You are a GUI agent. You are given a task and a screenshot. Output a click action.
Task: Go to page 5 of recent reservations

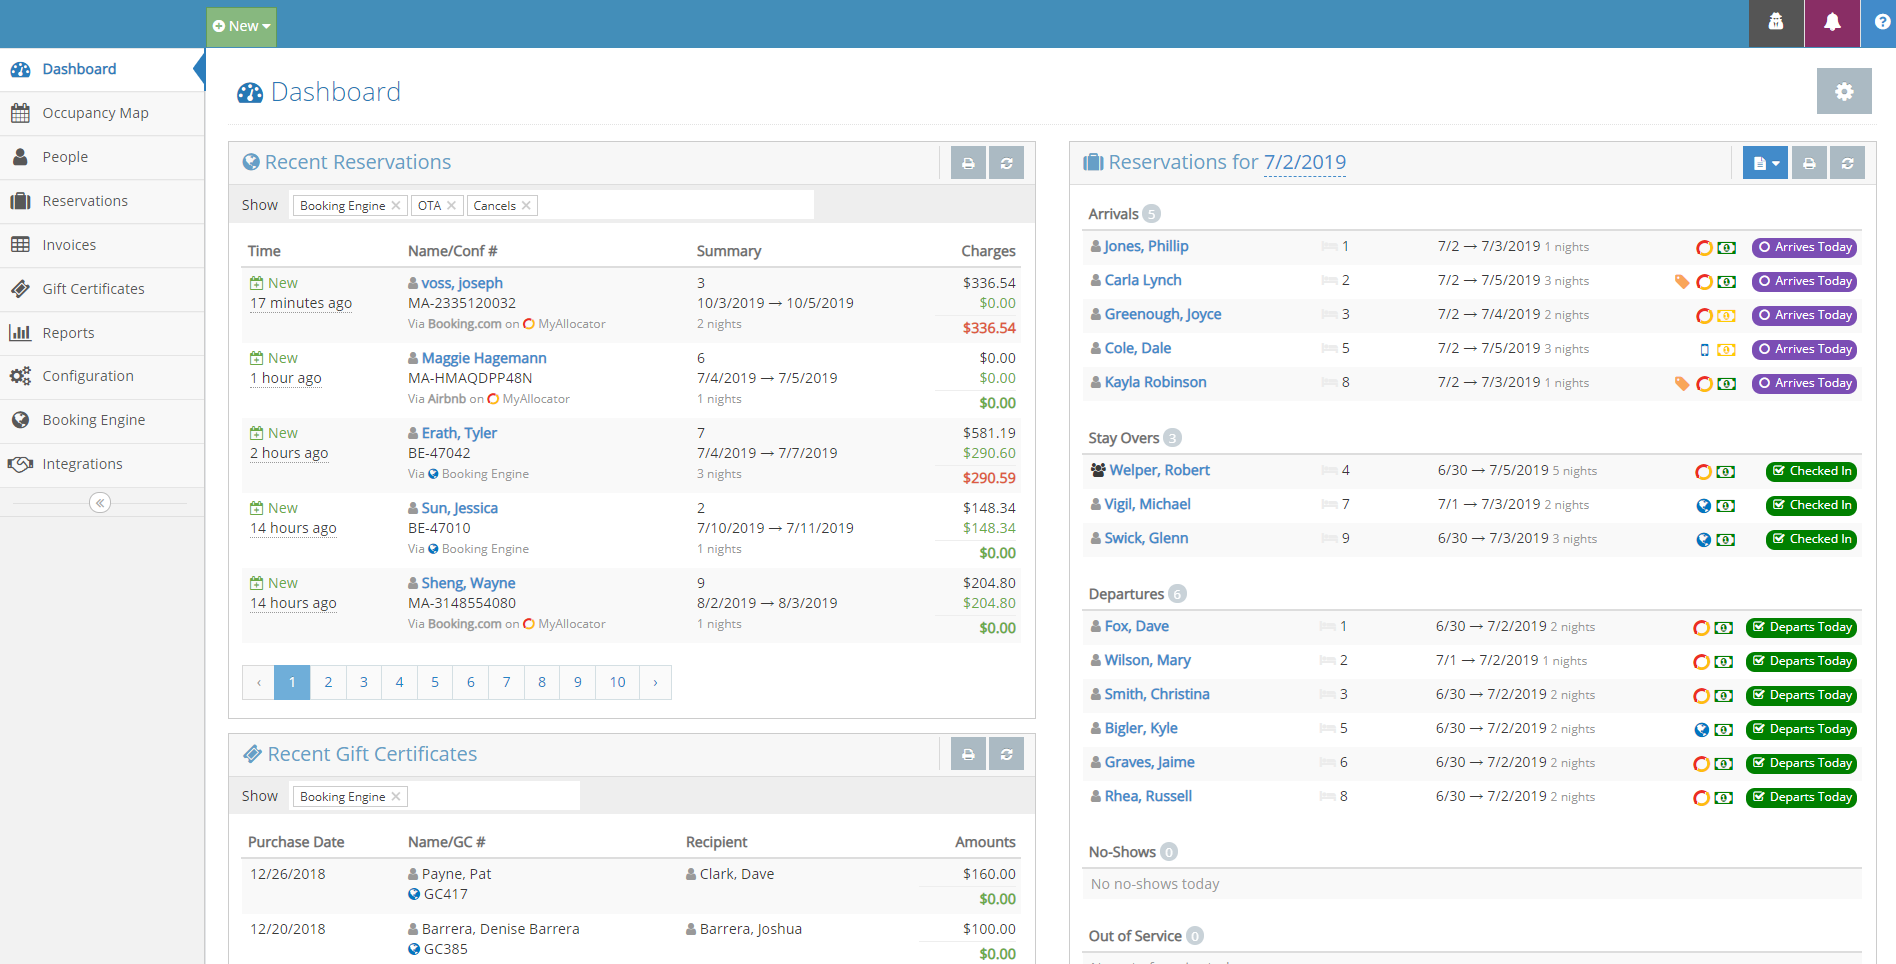point(435,682)
